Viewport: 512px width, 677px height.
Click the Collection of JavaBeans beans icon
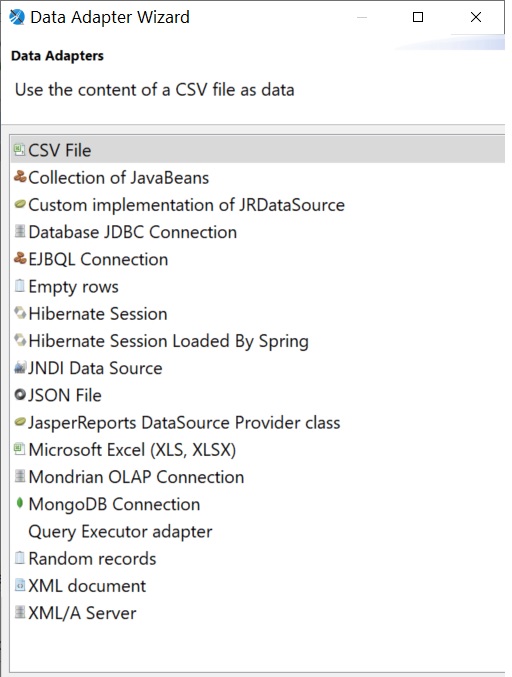(x=20, y=177)
